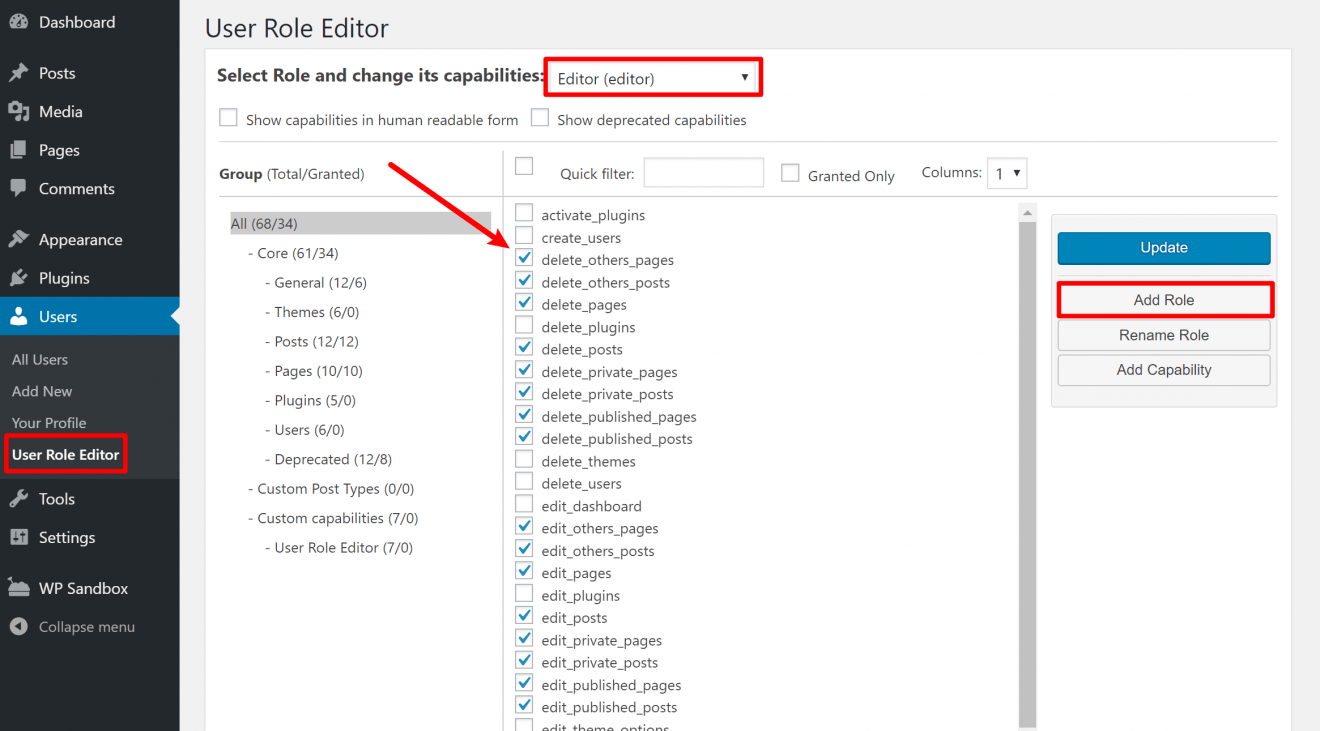Uncheck the delete_others_pages capability

pyautogui.click(x=524, y=257)
